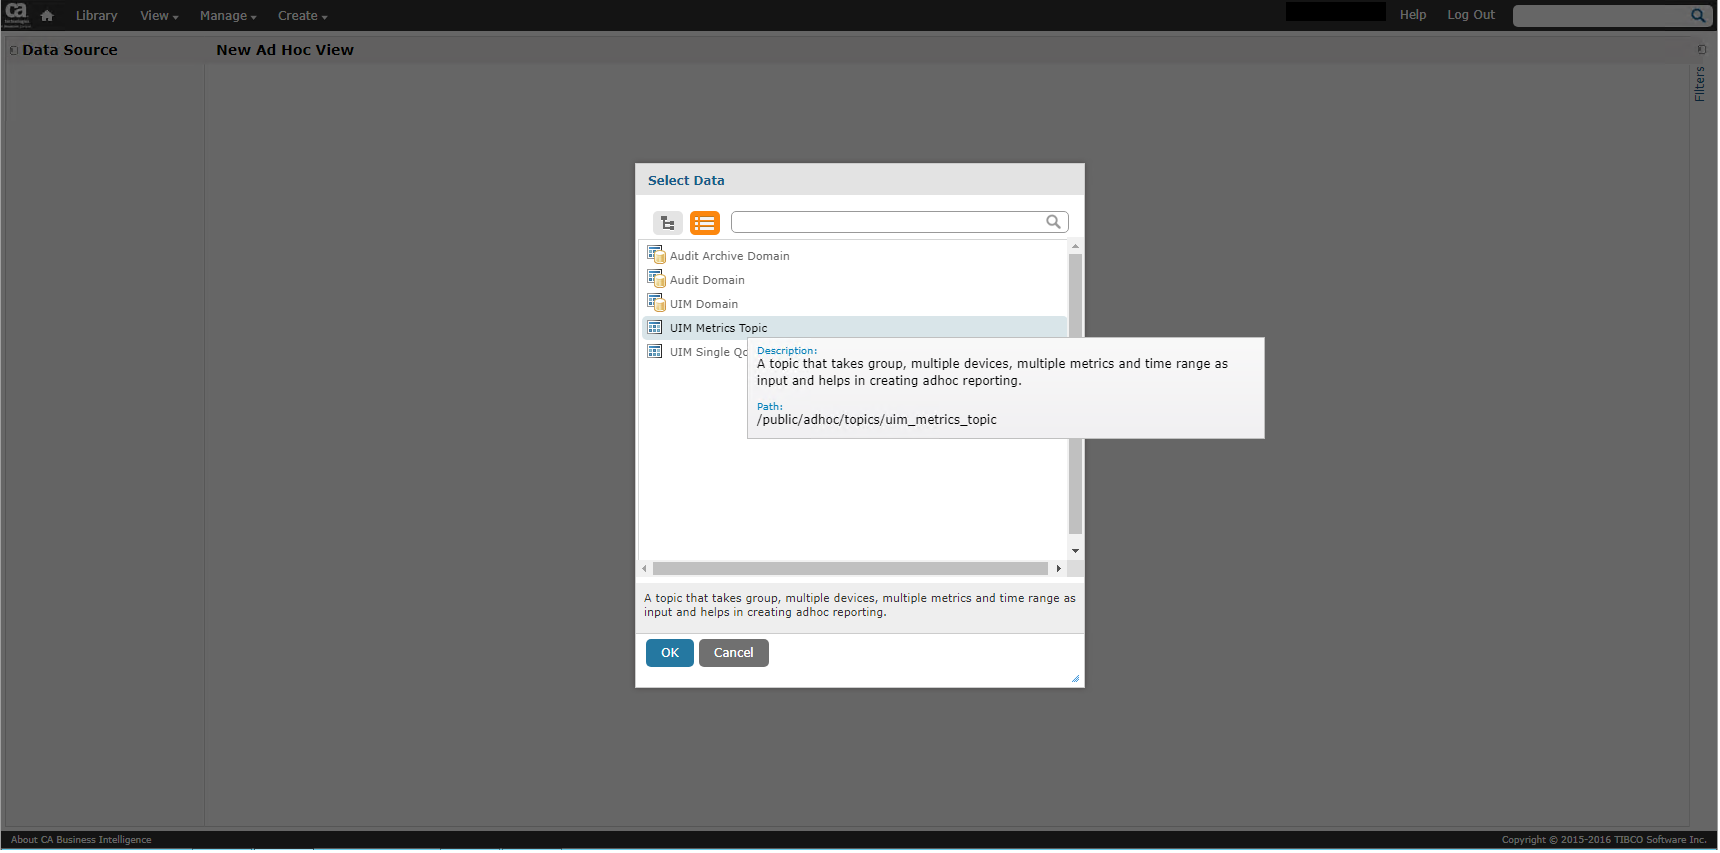
Task: Click the Filters vertical label
Action: point(1701,84)
